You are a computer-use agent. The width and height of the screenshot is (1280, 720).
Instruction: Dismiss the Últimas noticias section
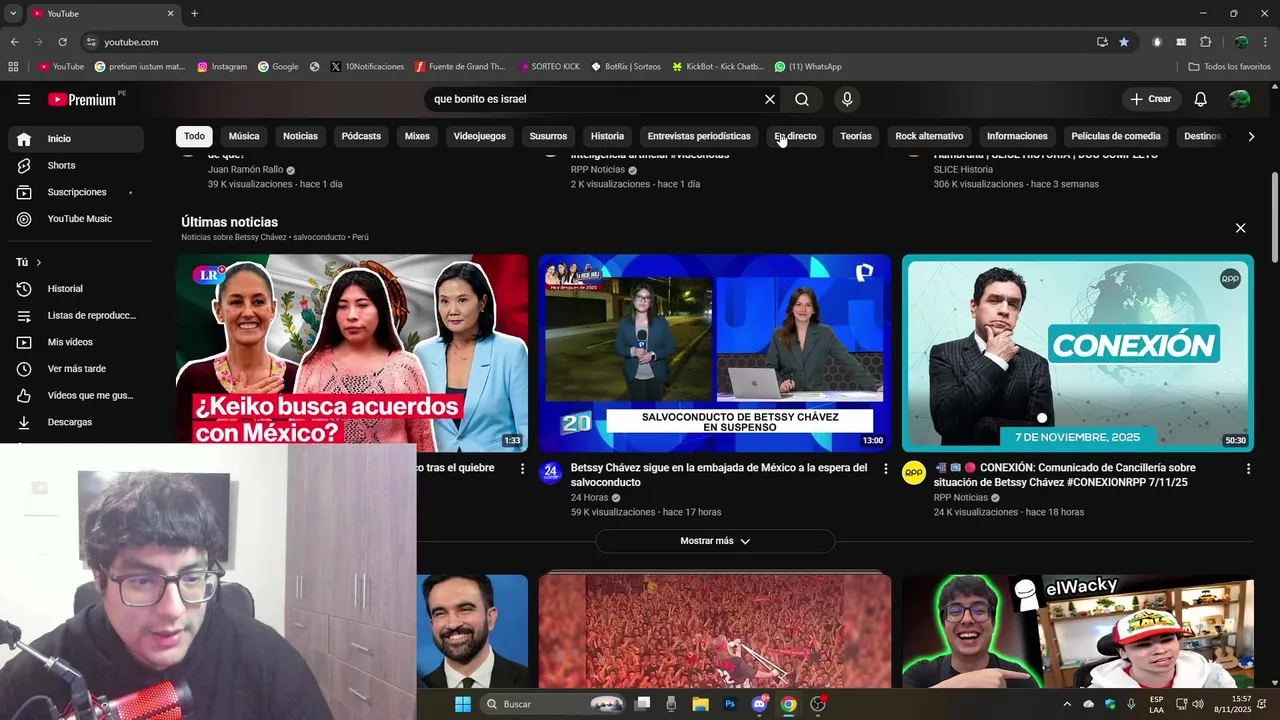[1240, 228]
